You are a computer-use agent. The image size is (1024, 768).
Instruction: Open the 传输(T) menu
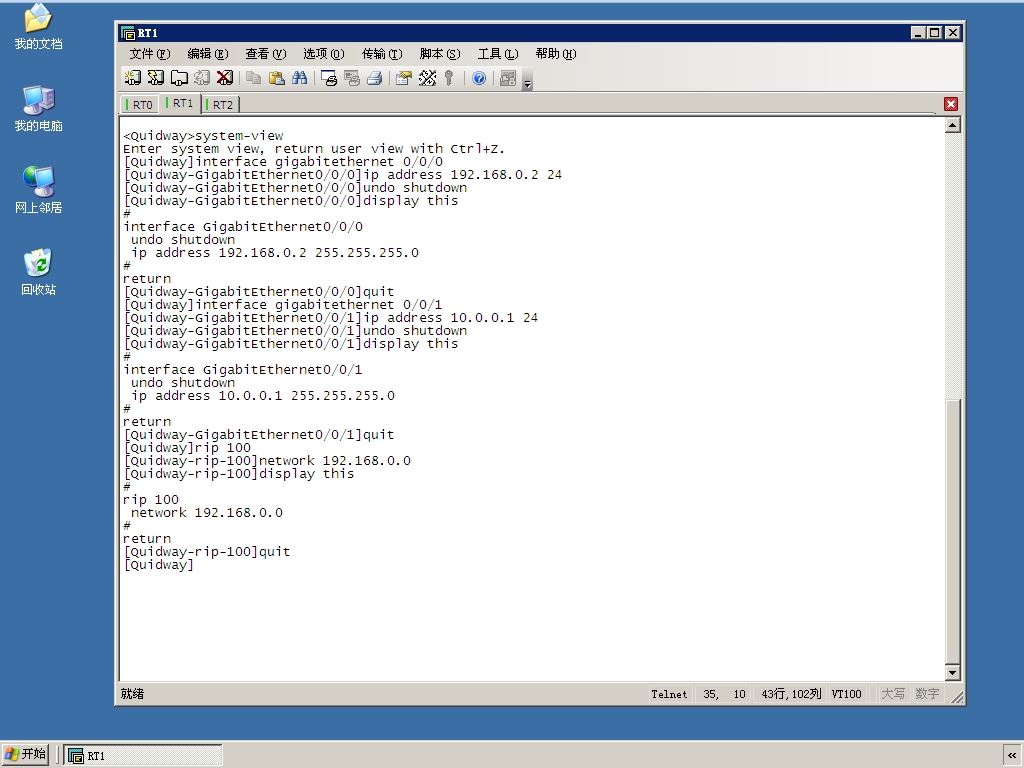382,54
